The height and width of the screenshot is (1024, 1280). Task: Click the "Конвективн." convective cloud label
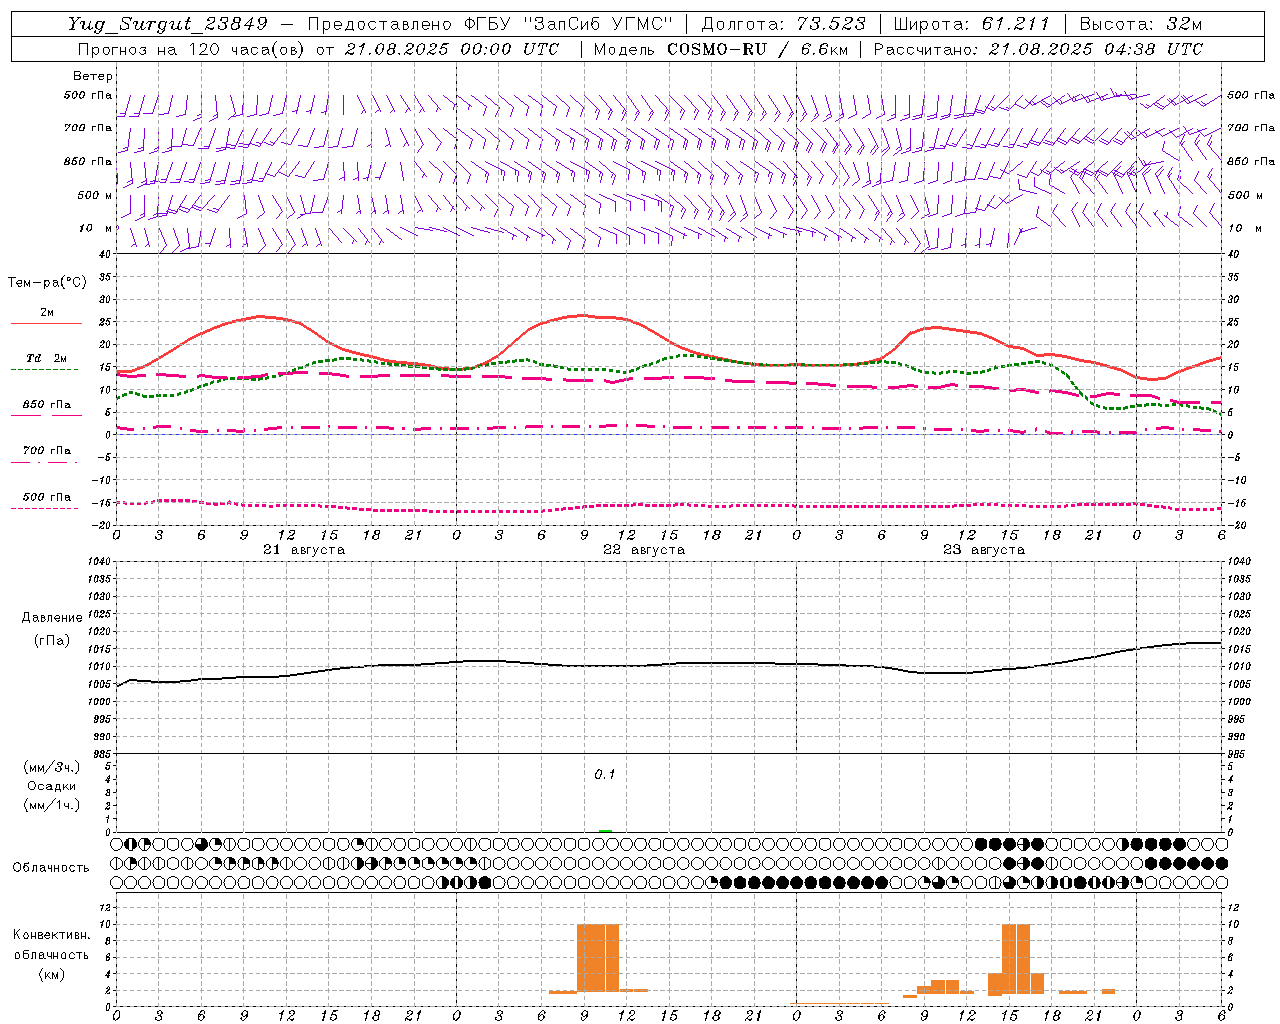click(52, 935)
